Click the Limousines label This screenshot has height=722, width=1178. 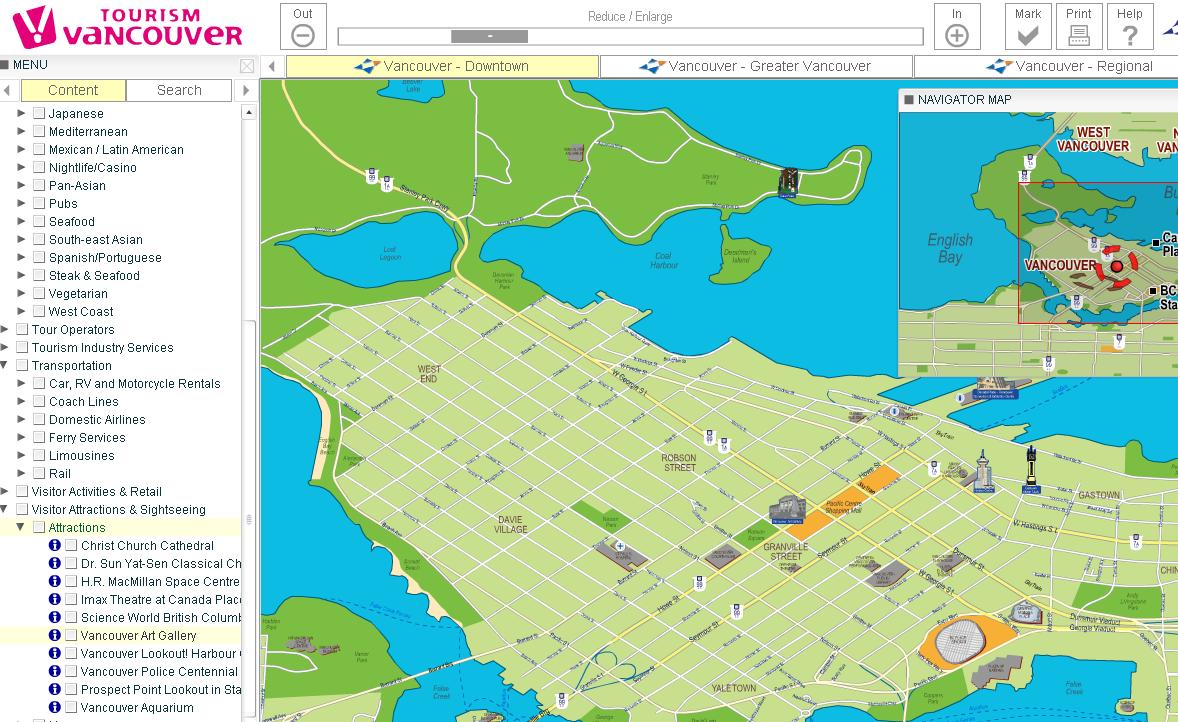[81, 456]
